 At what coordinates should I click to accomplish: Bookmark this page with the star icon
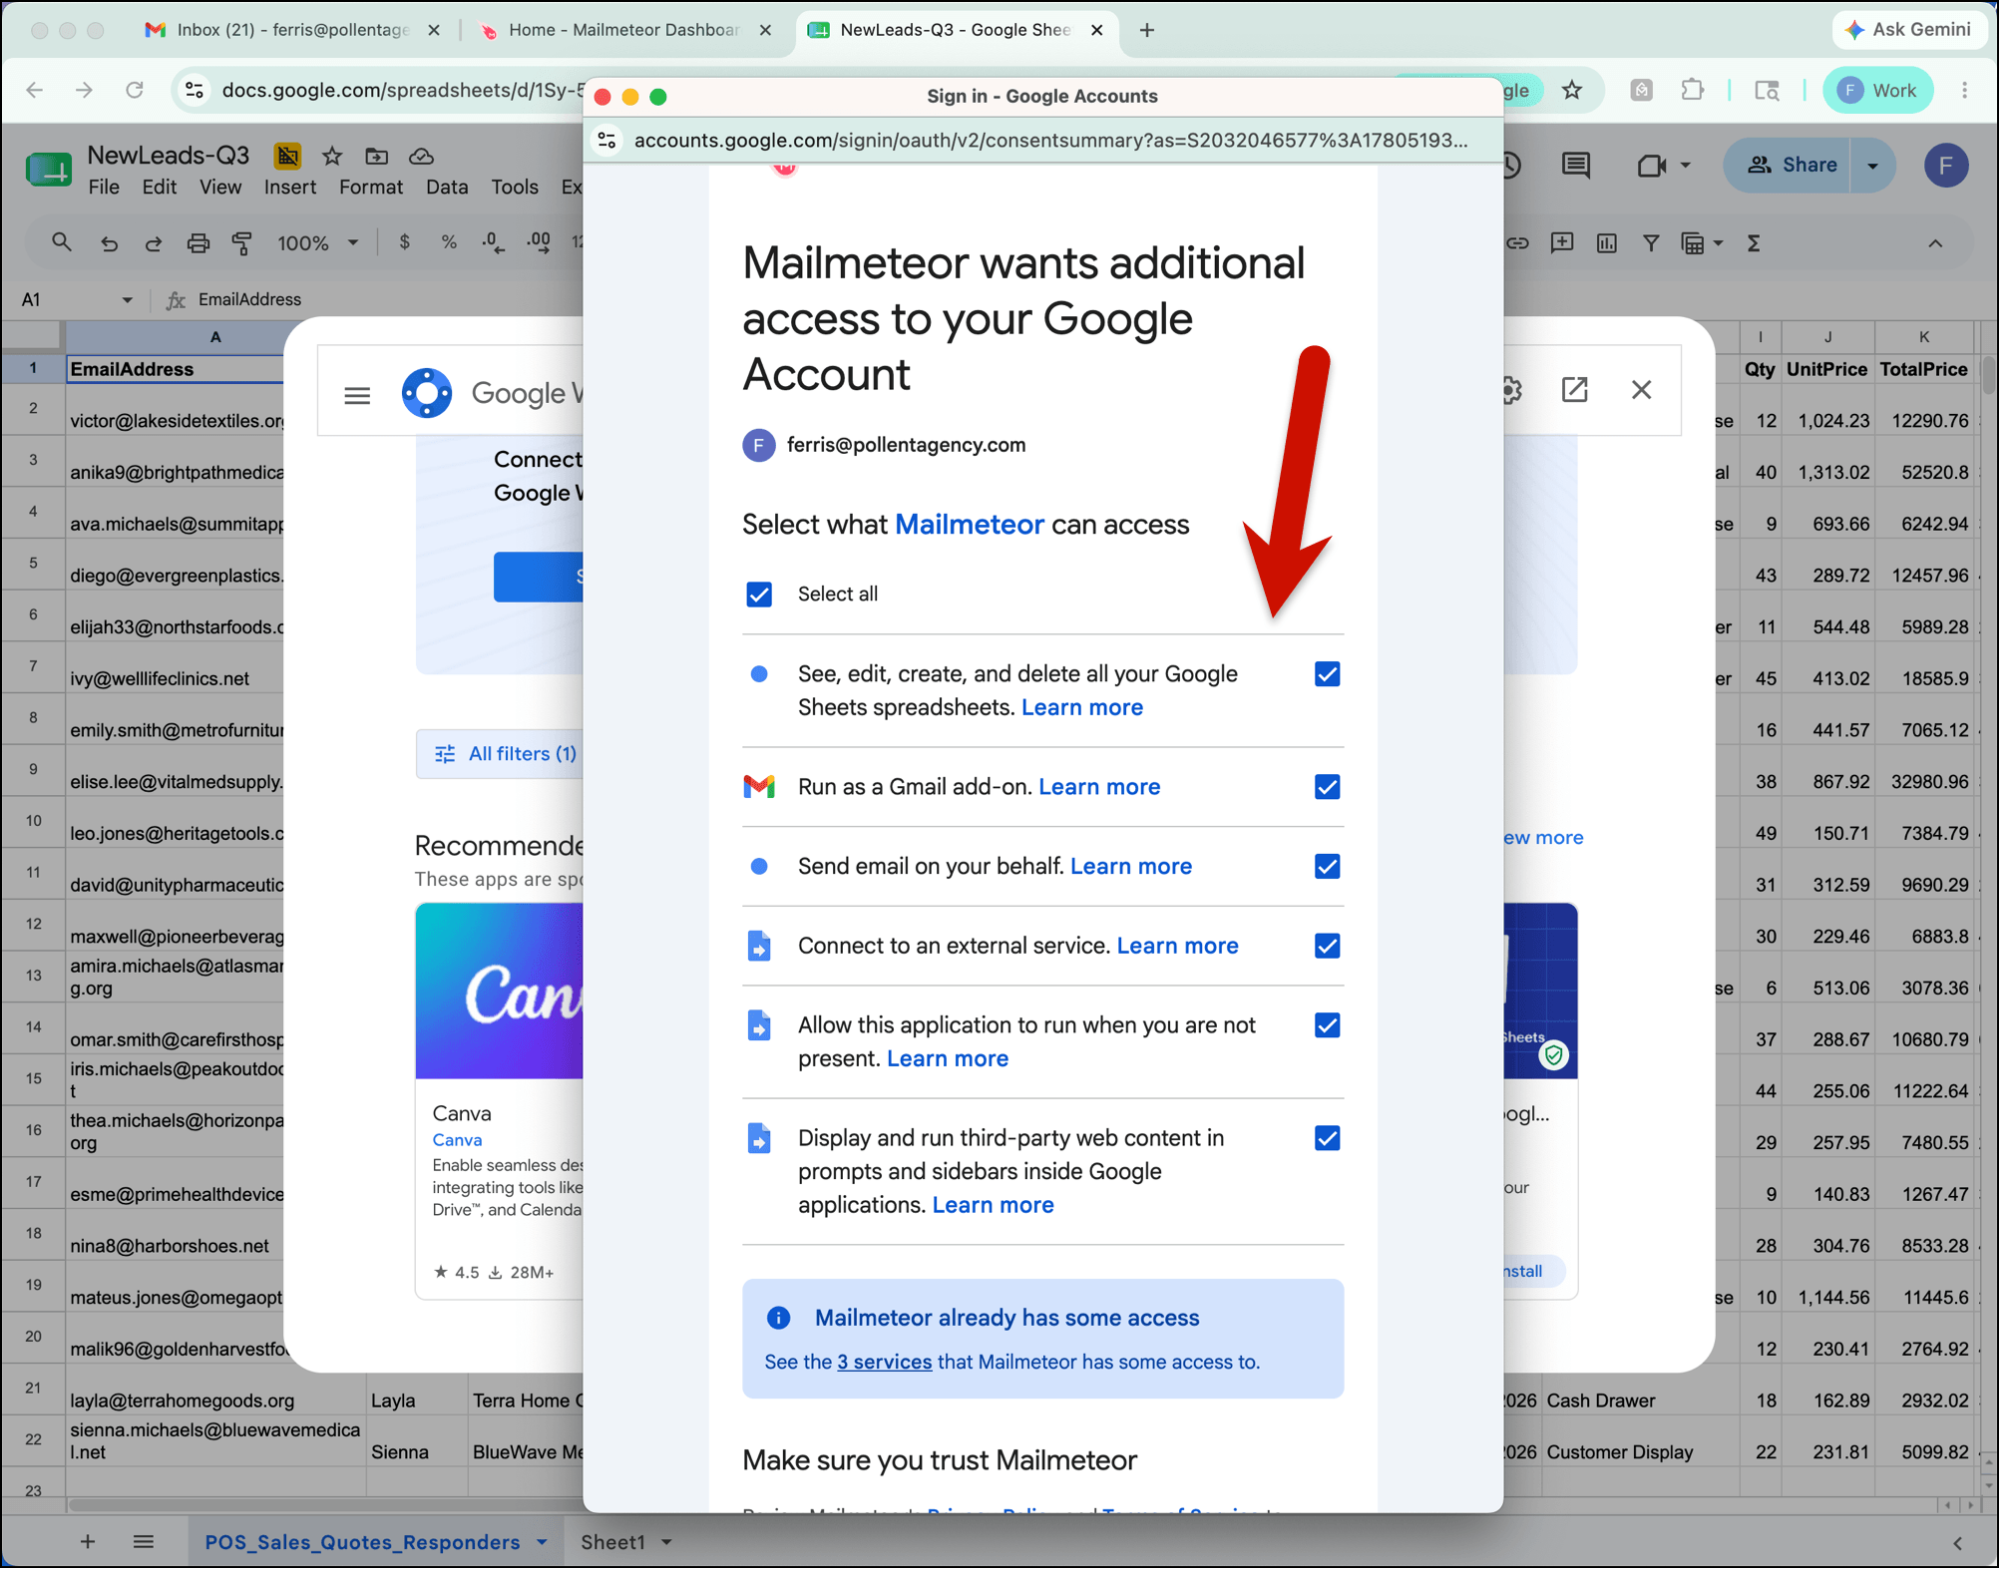tap(1572, 90)
